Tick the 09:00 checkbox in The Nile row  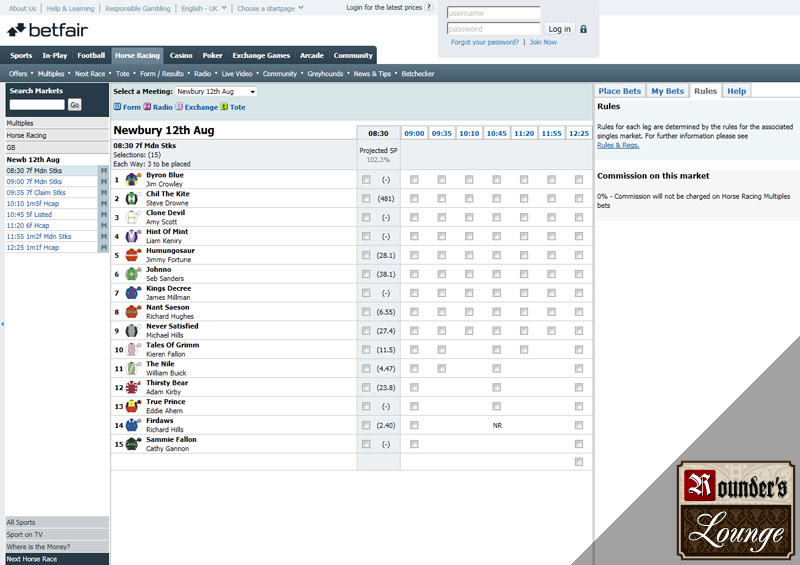[x=414, y=368]
